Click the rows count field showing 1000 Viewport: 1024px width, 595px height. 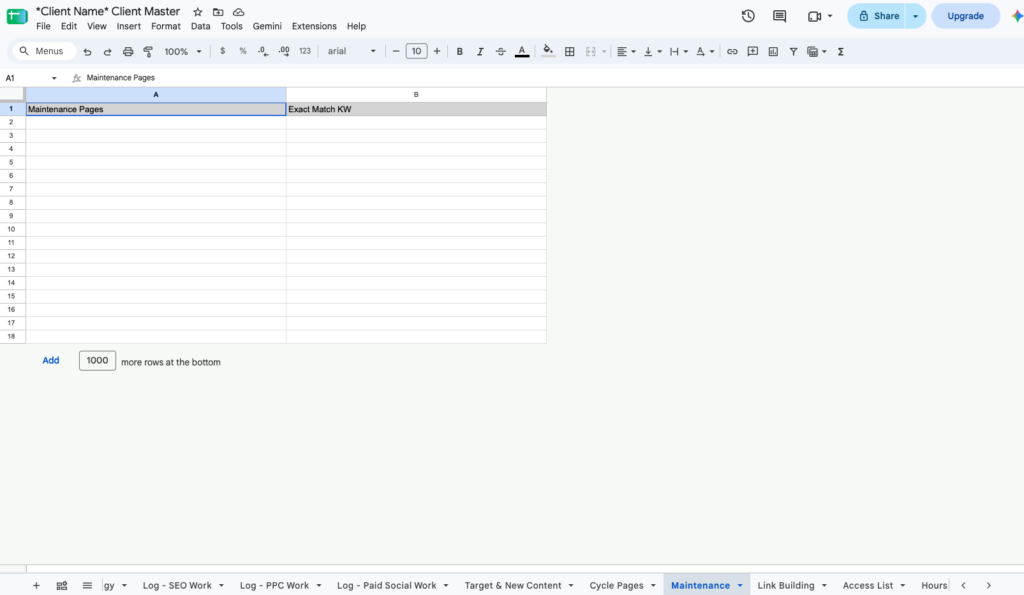point(97,361)
